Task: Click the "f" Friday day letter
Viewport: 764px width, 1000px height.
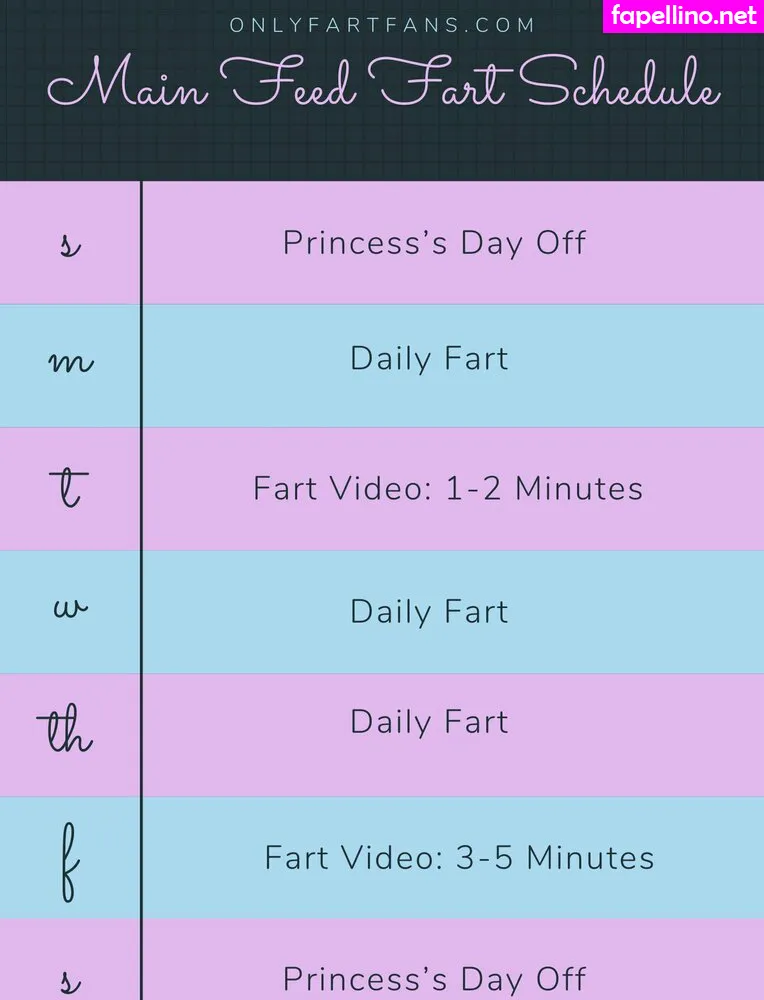Action: (69, 858)
